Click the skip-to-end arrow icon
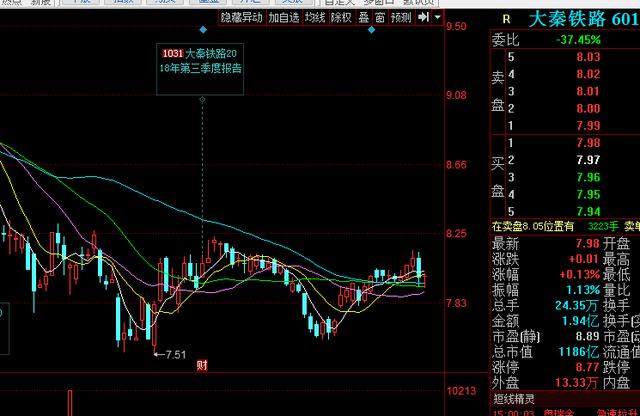 click(423, 17)
